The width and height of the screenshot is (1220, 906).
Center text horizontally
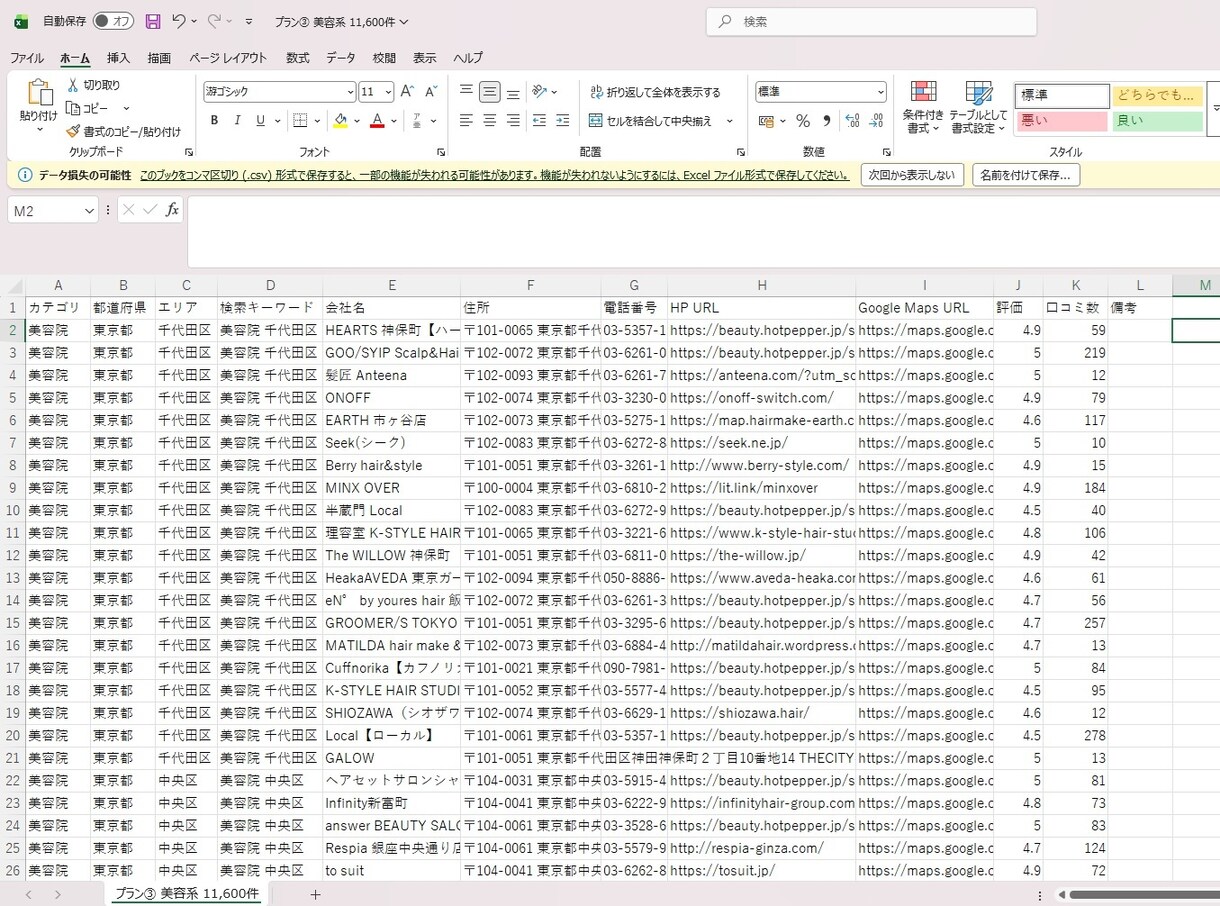click(490, 121)
